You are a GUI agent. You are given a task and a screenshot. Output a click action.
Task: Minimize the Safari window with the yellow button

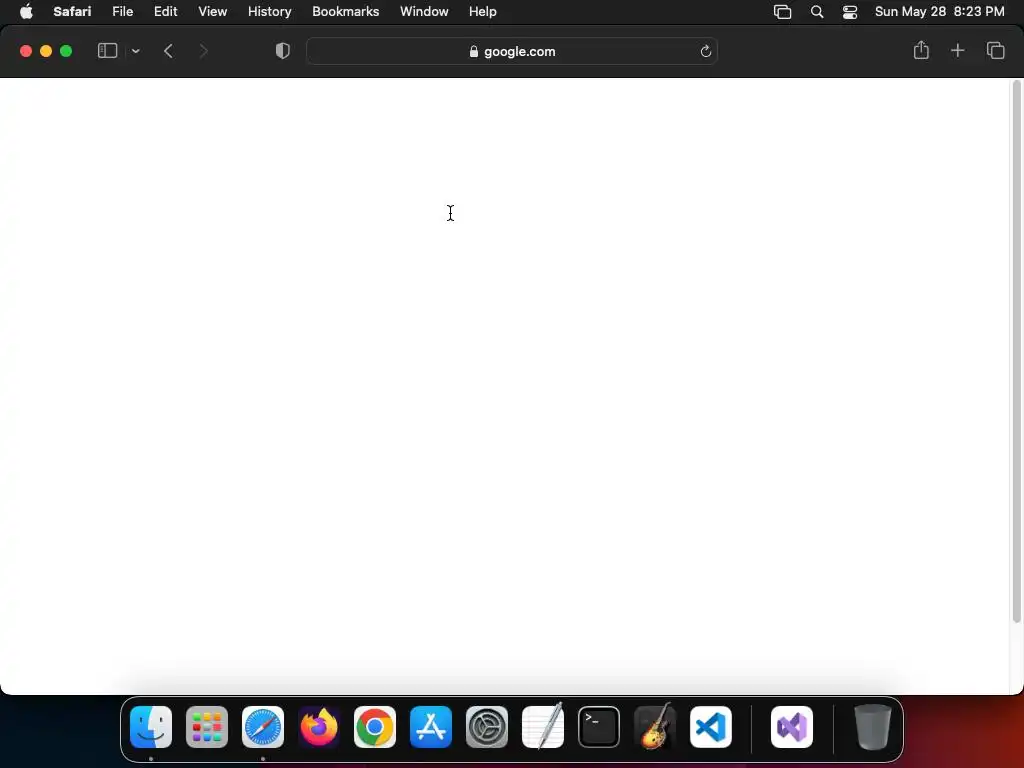46,51
